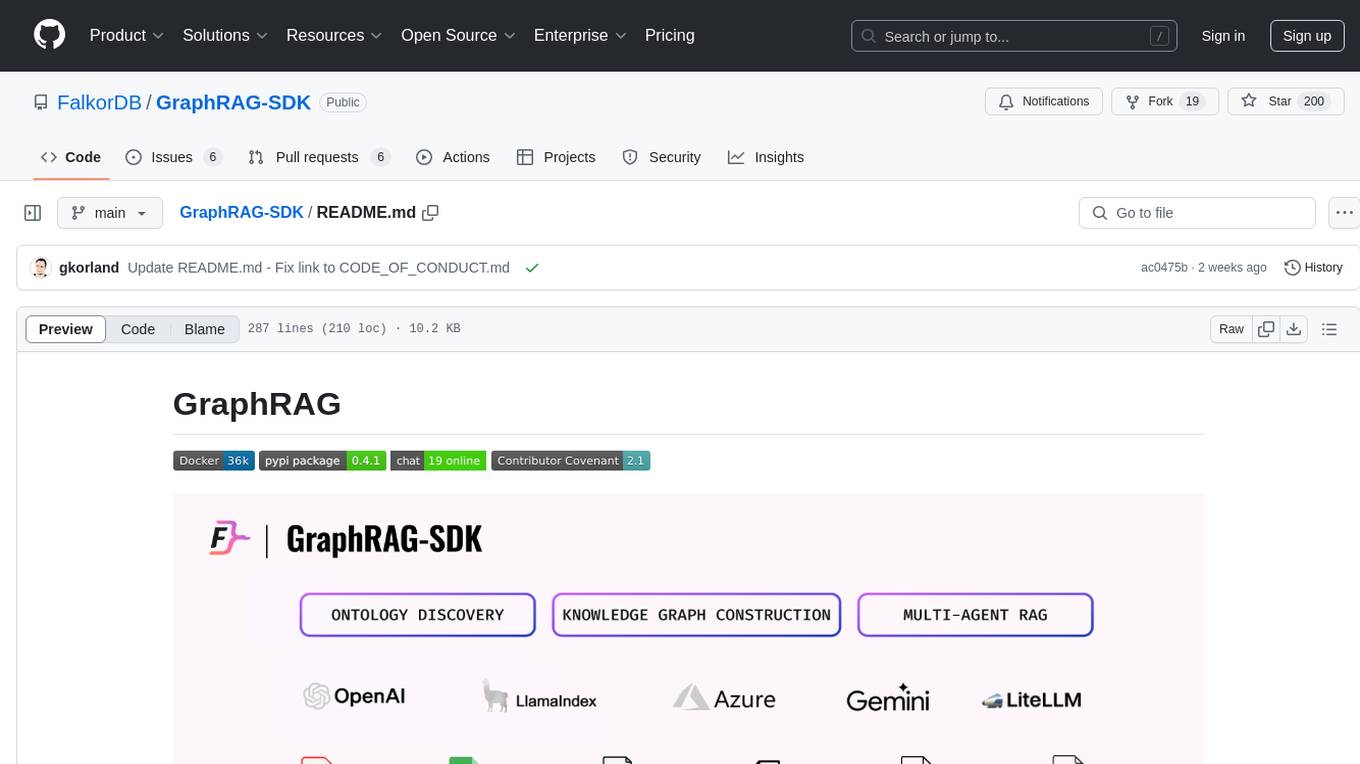Open the GraphRAG-SDK repository title link
The width and height of the screenshot is (1360, 764).
tap(233, 102)
